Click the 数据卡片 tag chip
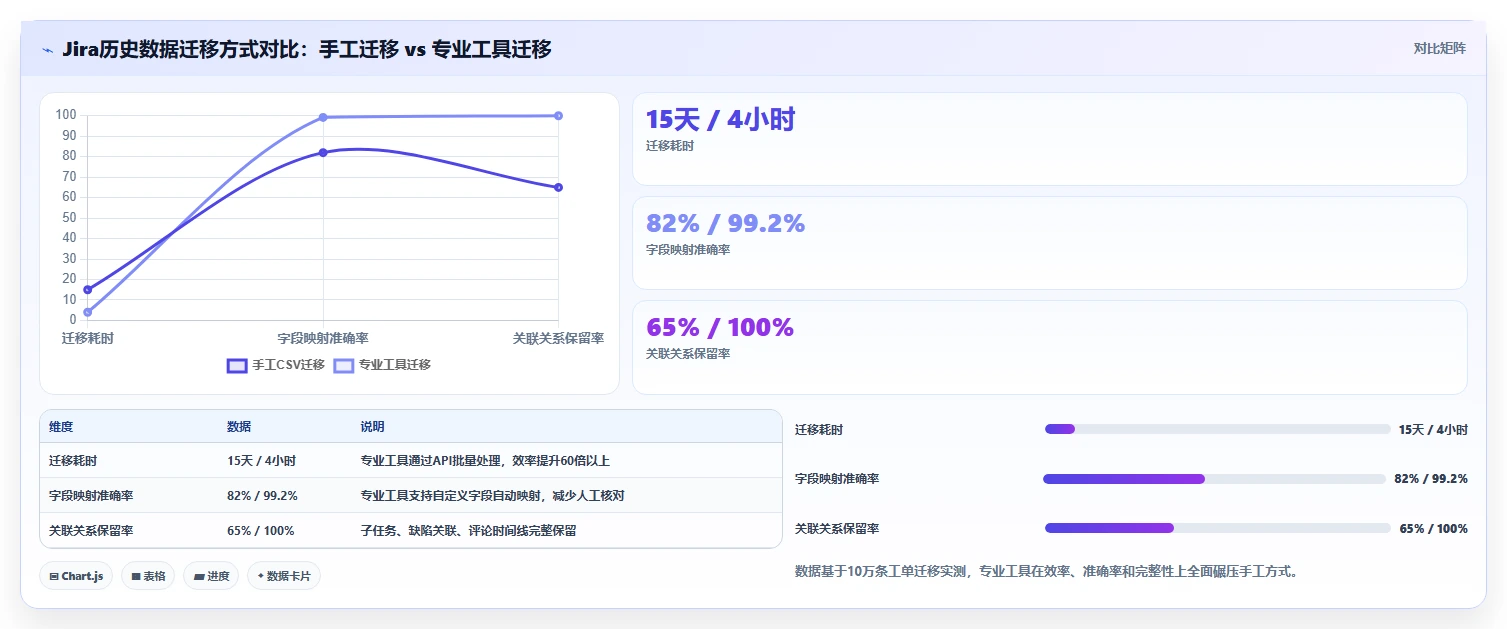The height and width of the screenshot is (629, 1507). coord(284,576)
